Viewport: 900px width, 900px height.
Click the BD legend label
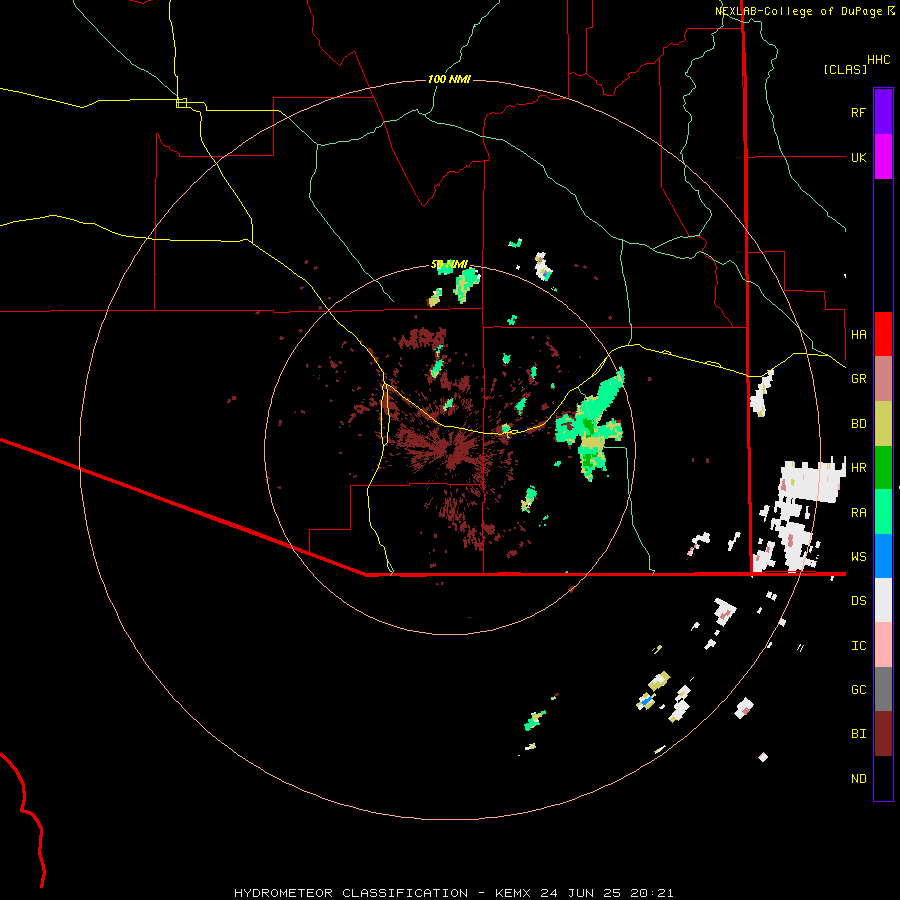(858, 424)
